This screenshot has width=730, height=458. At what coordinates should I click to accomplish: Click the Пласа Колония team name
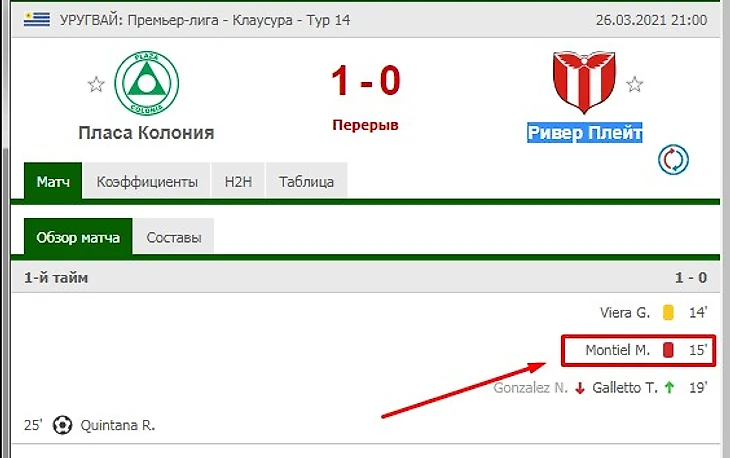(146, 133)
